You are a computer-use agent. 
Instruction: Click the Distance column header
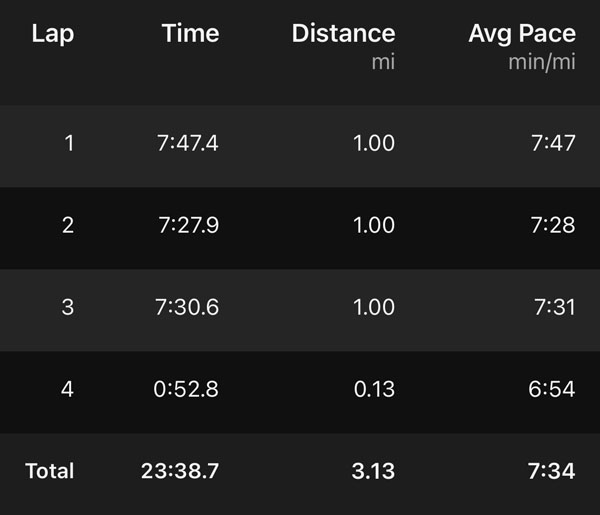click(x=343, y=34)
